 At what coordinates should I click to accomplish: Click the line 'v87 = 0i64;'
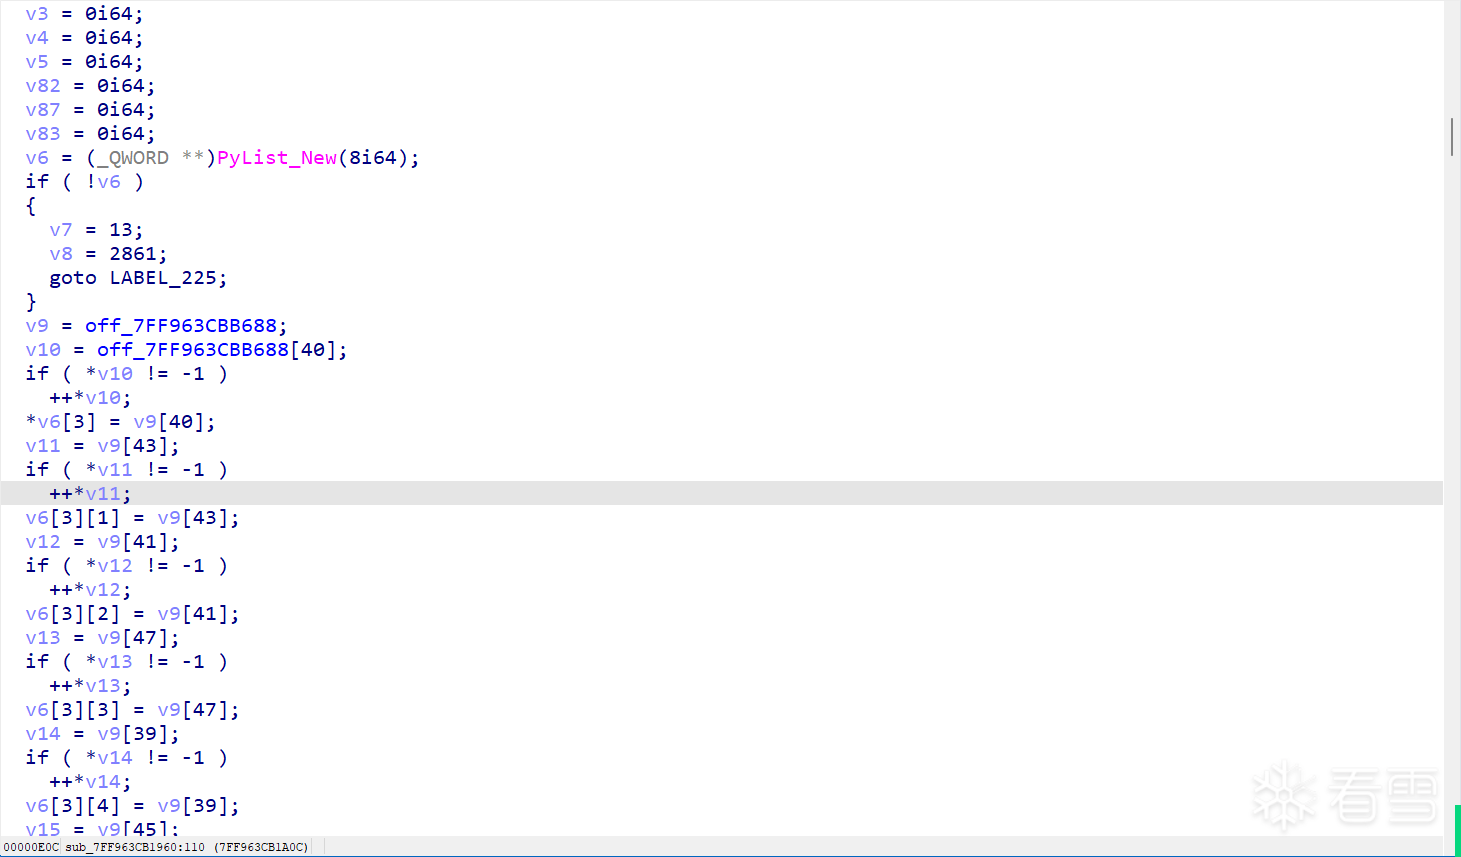pos(90,110)
